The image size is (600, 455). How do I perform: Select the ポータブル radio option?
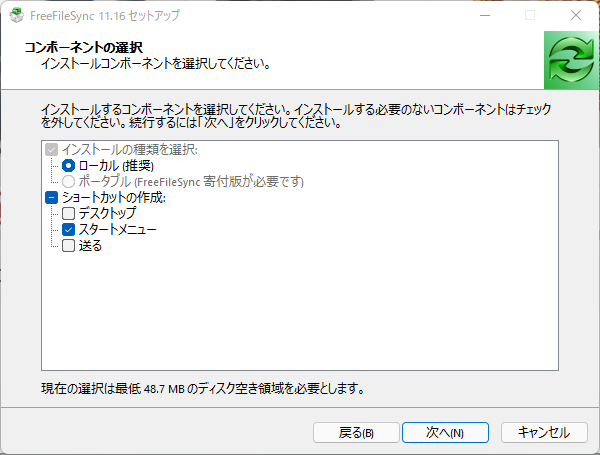coord(68,181)
